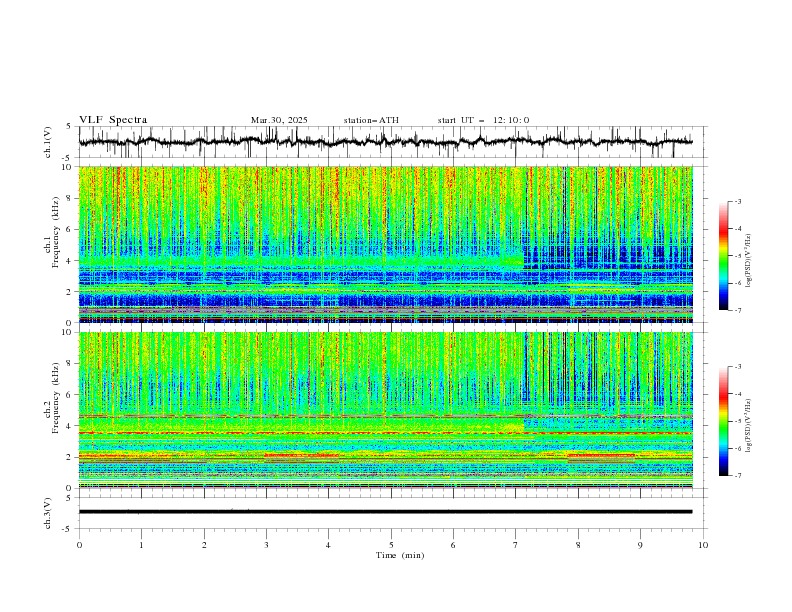Click the lower PSD color bar
The height and width of the screenshot is (612, 792).
tap(724, 421)
